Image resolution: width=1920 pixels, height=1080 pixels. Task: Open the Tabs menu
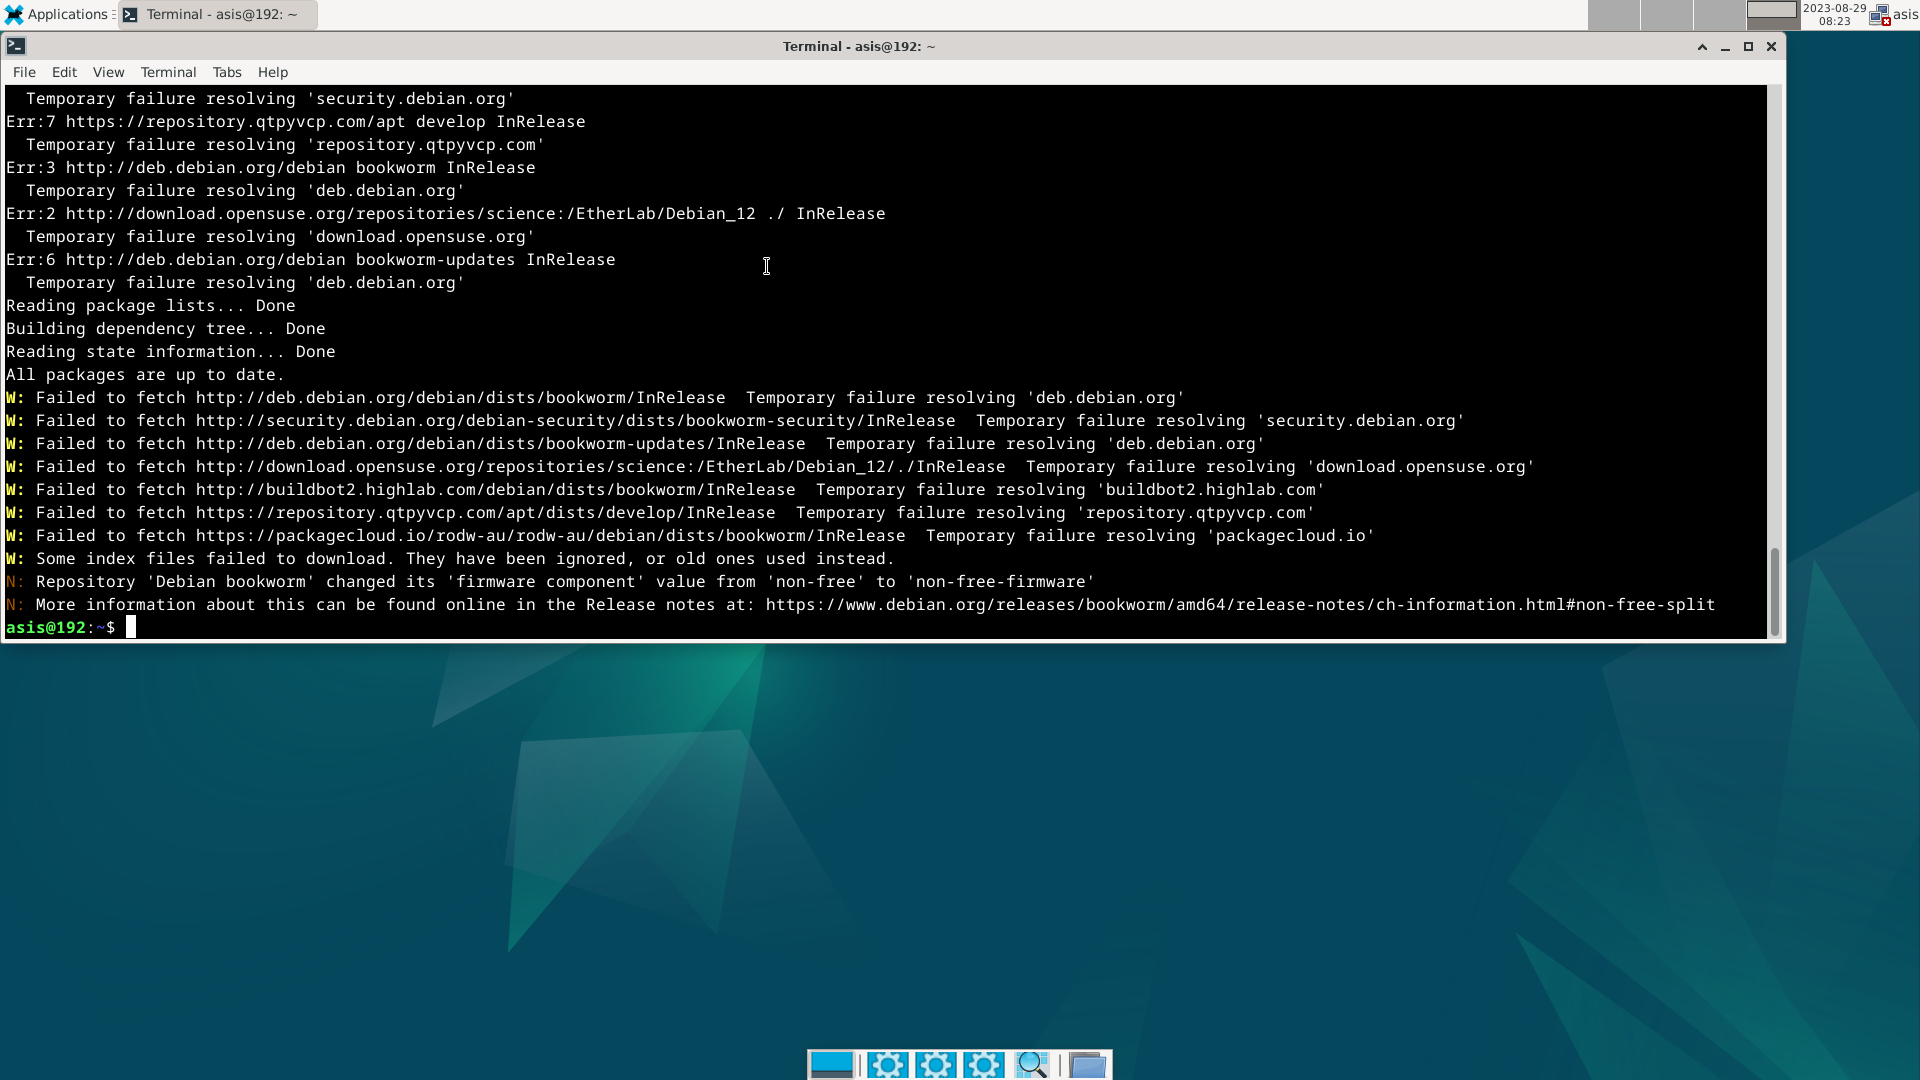227,72
